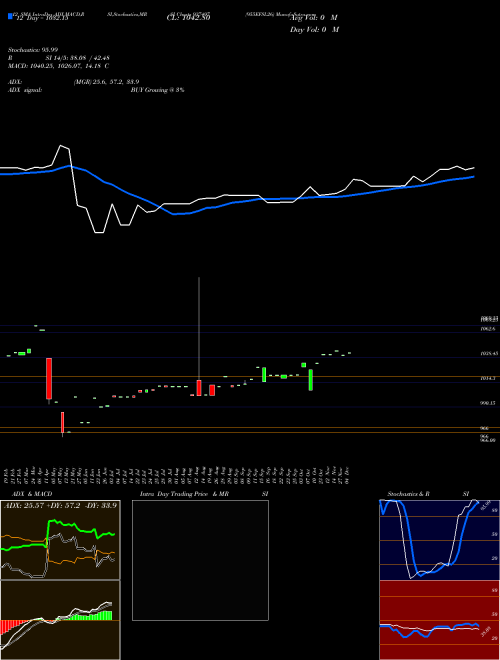Click the 'Day Vol: 0 M' label

314,29
